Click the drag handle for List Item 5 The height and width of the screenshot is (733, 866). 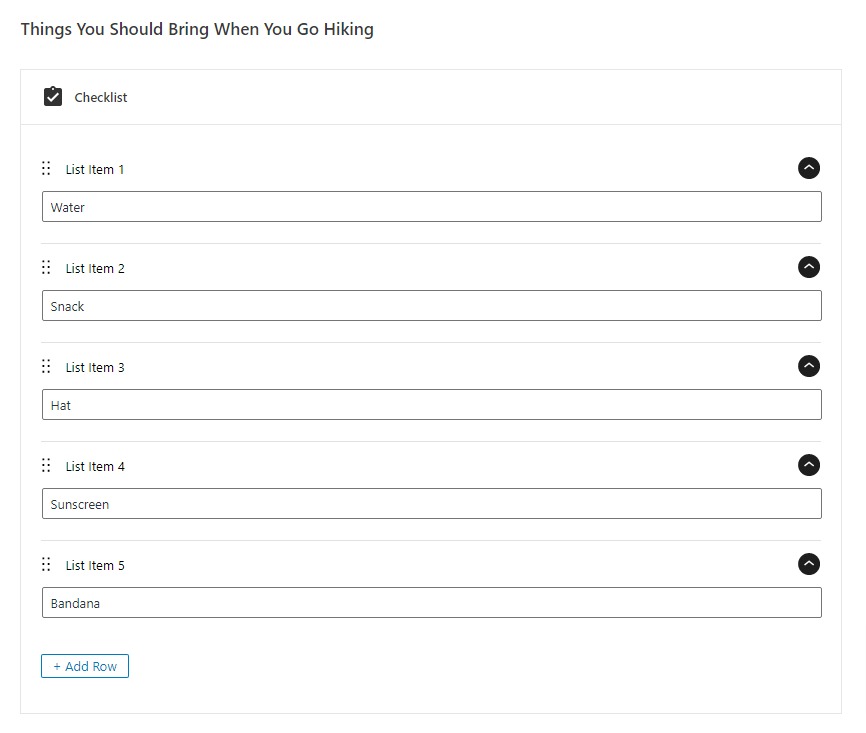45,564
